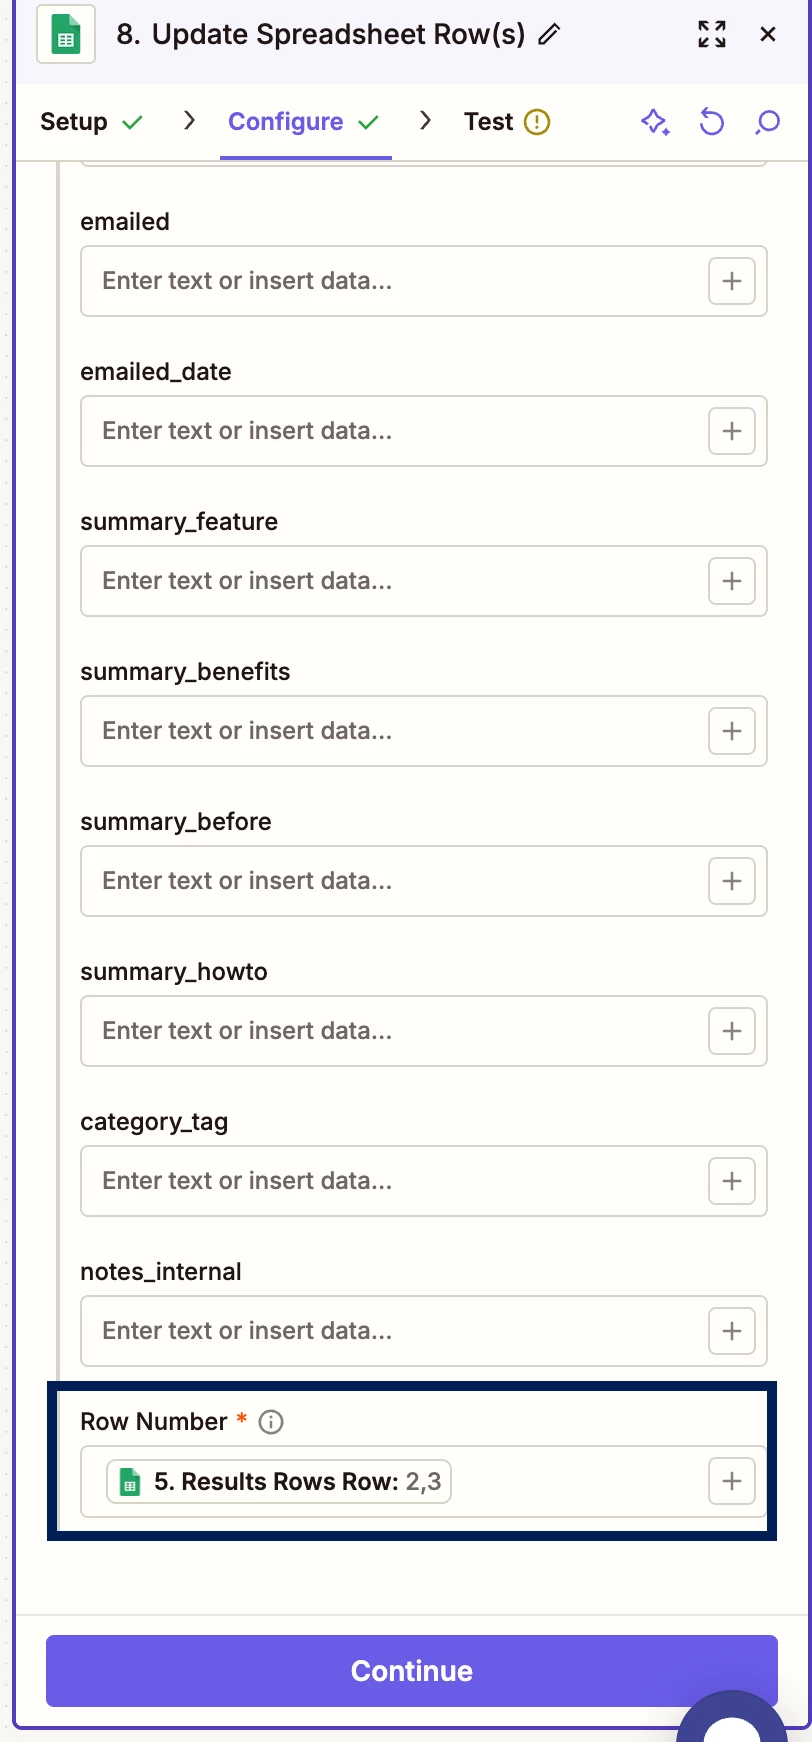Click plus button beside Row Number field
This screenshot has width=812, height=1742.
(x=731, y=1481)
